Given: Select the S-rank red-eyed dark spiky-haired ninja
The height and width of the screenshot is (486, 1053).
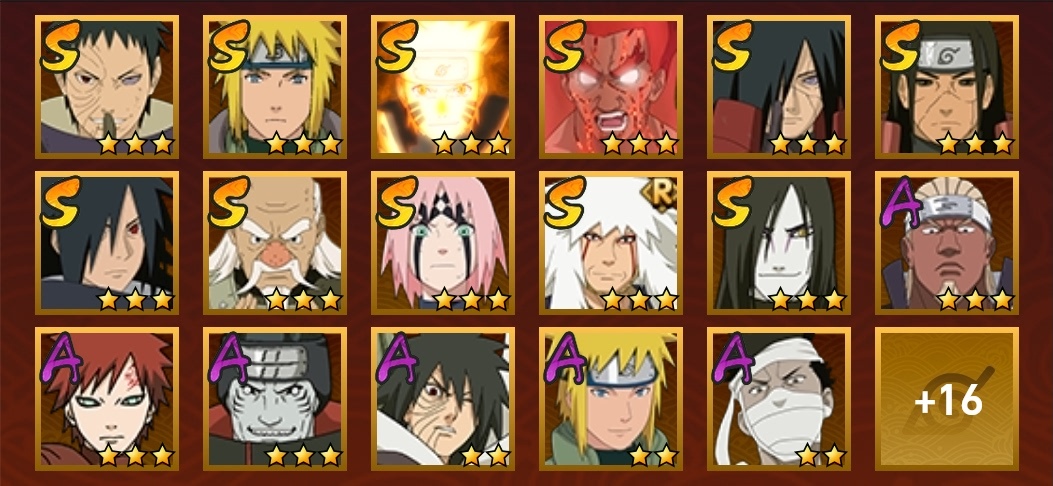Looking at the screenshot, I should [107, 243].
